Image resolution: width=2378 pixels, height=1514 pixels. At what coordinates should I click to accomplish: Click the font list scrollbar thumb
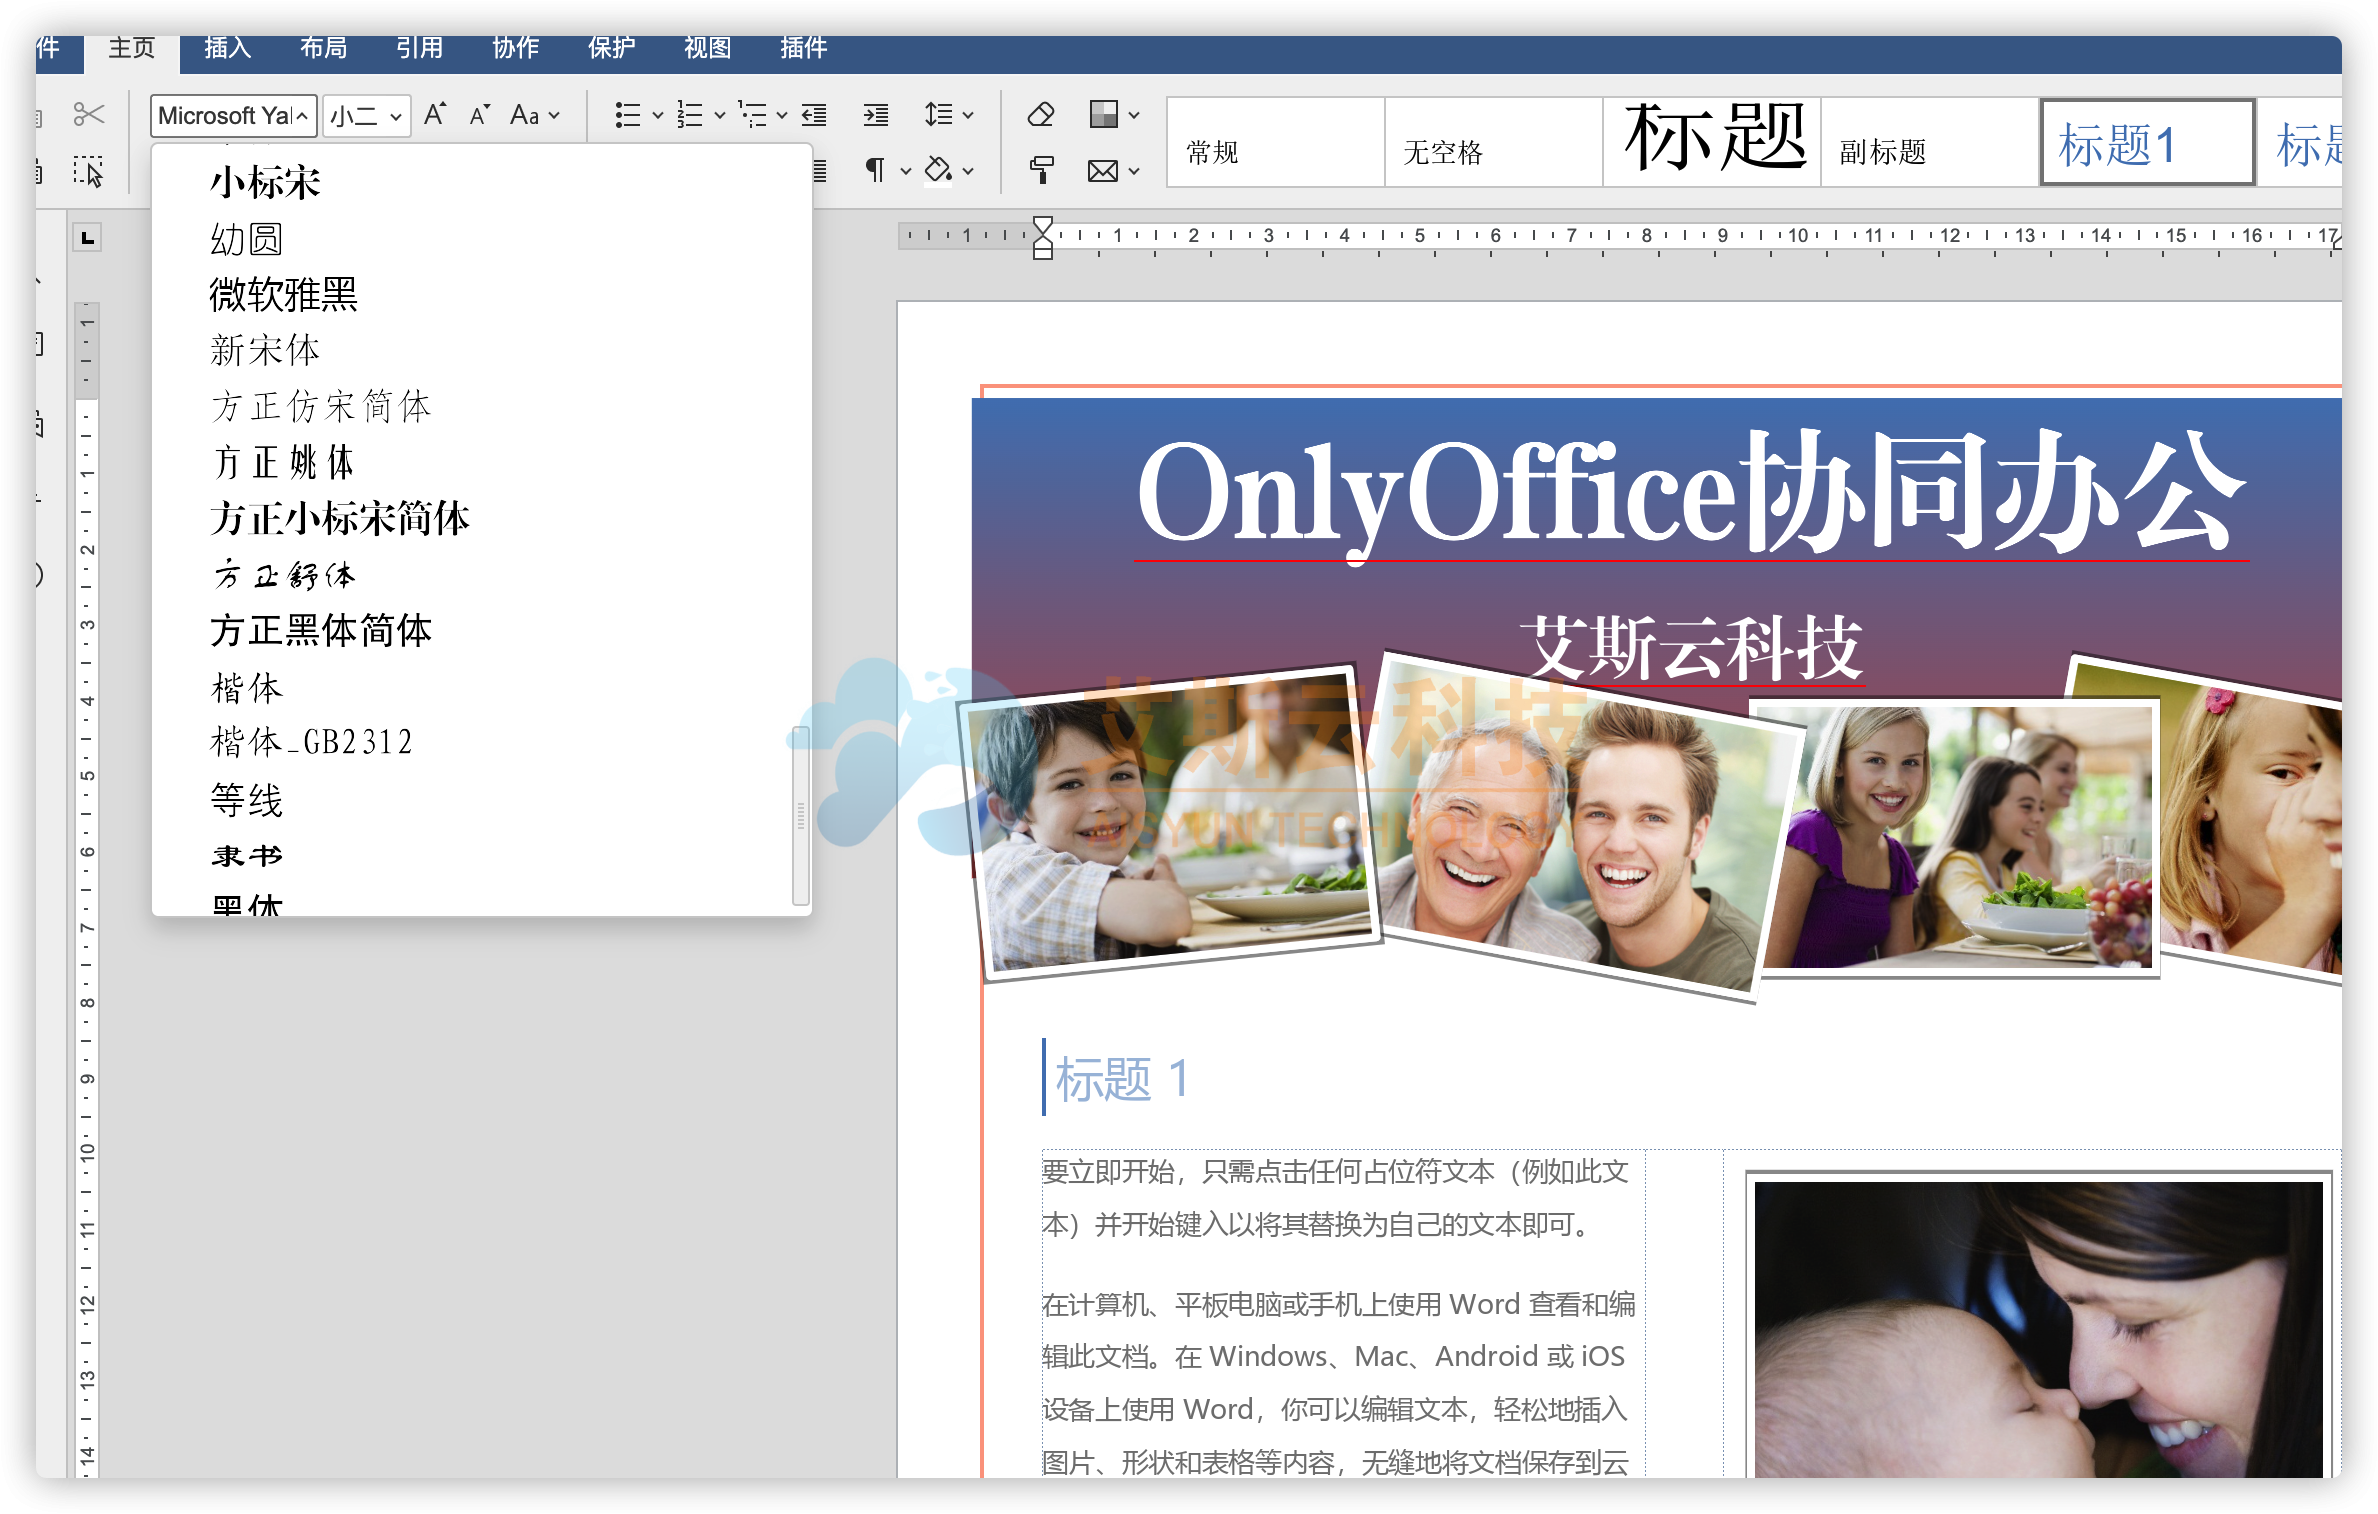click(801, 815)
